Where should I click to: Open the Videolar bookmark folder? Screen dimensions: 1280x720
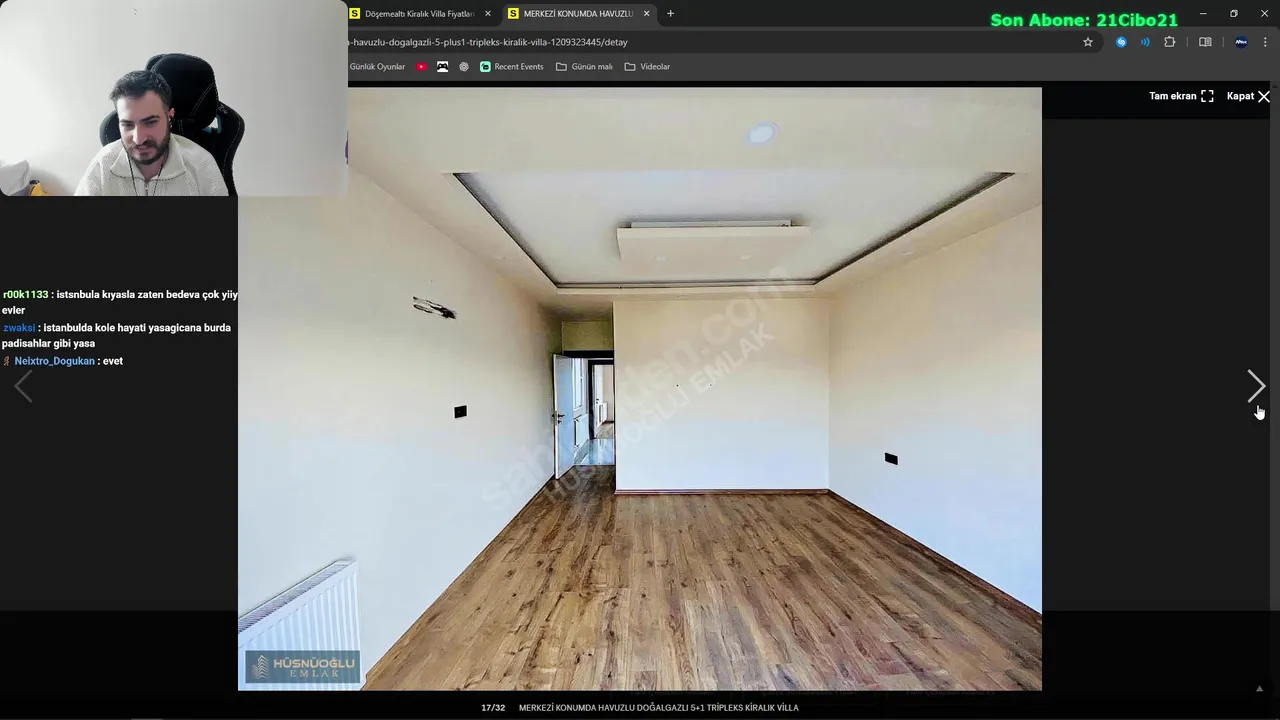click(x=647, y=67)
